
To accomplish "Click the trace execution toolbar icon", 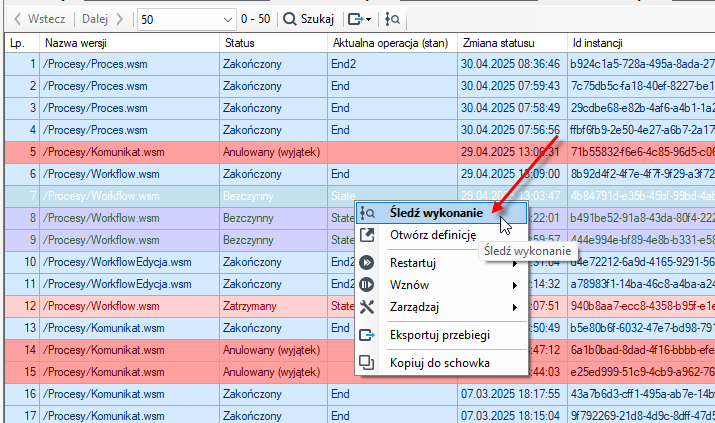I will [x=392, y=19].
